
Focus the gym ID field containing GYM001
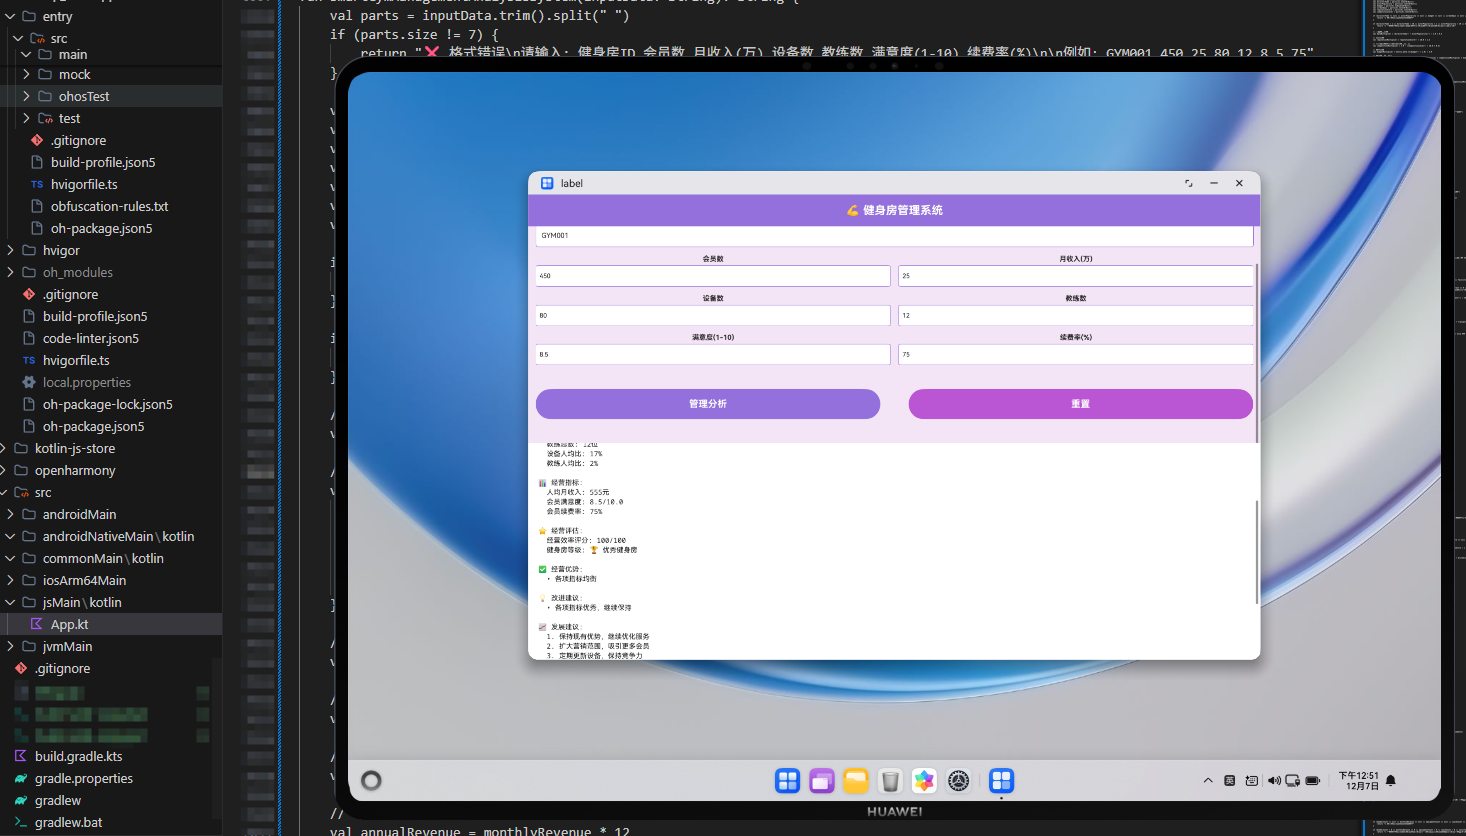[894, 236]
